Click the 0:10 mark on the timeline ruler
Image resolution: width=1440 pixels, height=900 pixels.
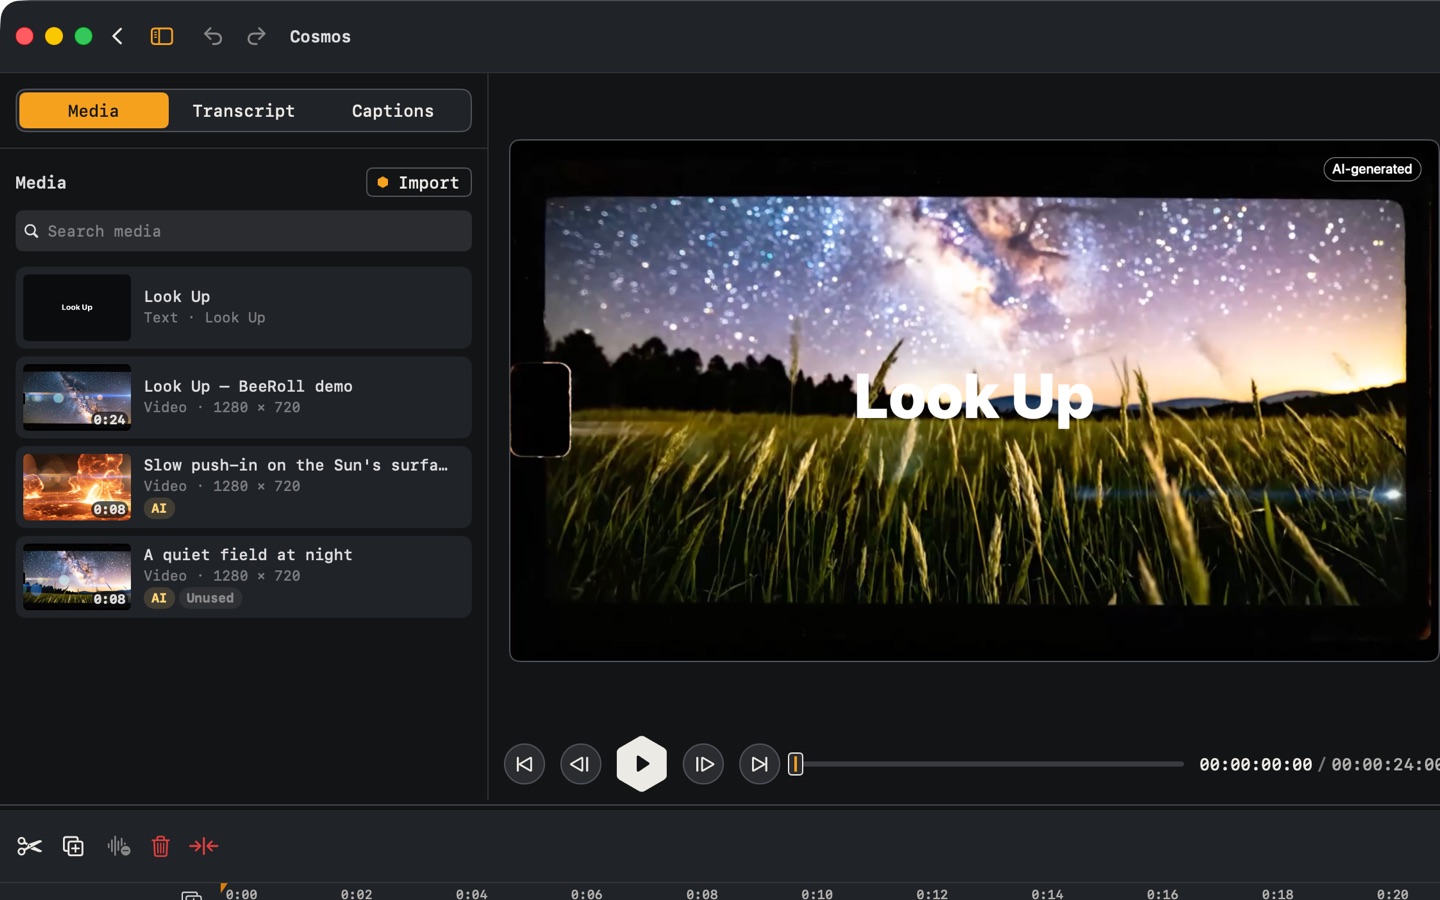tap(817, 893)
